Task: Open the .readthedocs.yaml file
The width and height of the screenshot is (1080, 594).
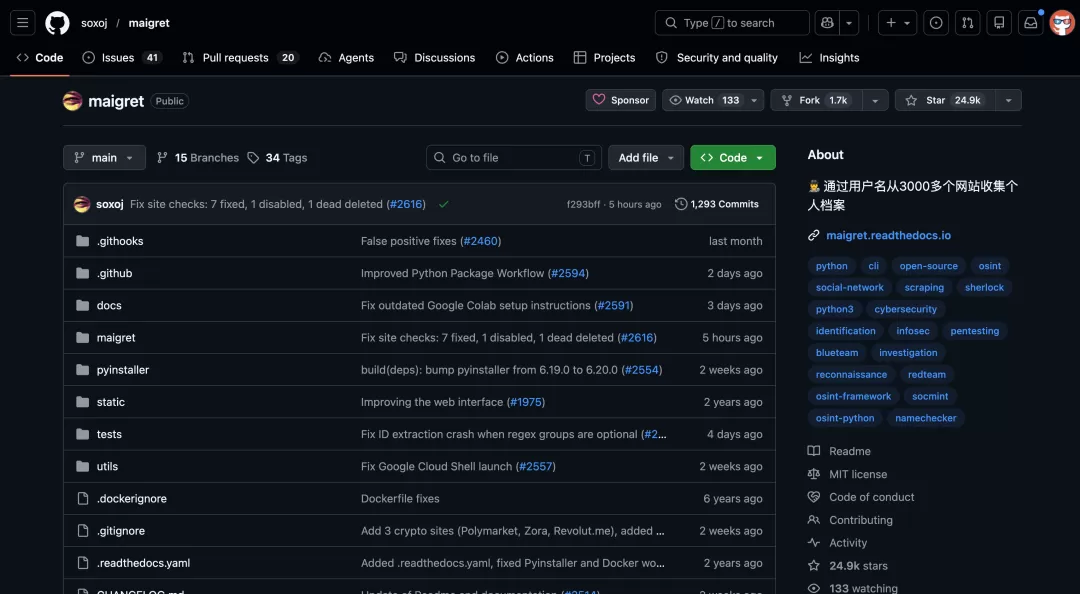Action: click(143, 563)
